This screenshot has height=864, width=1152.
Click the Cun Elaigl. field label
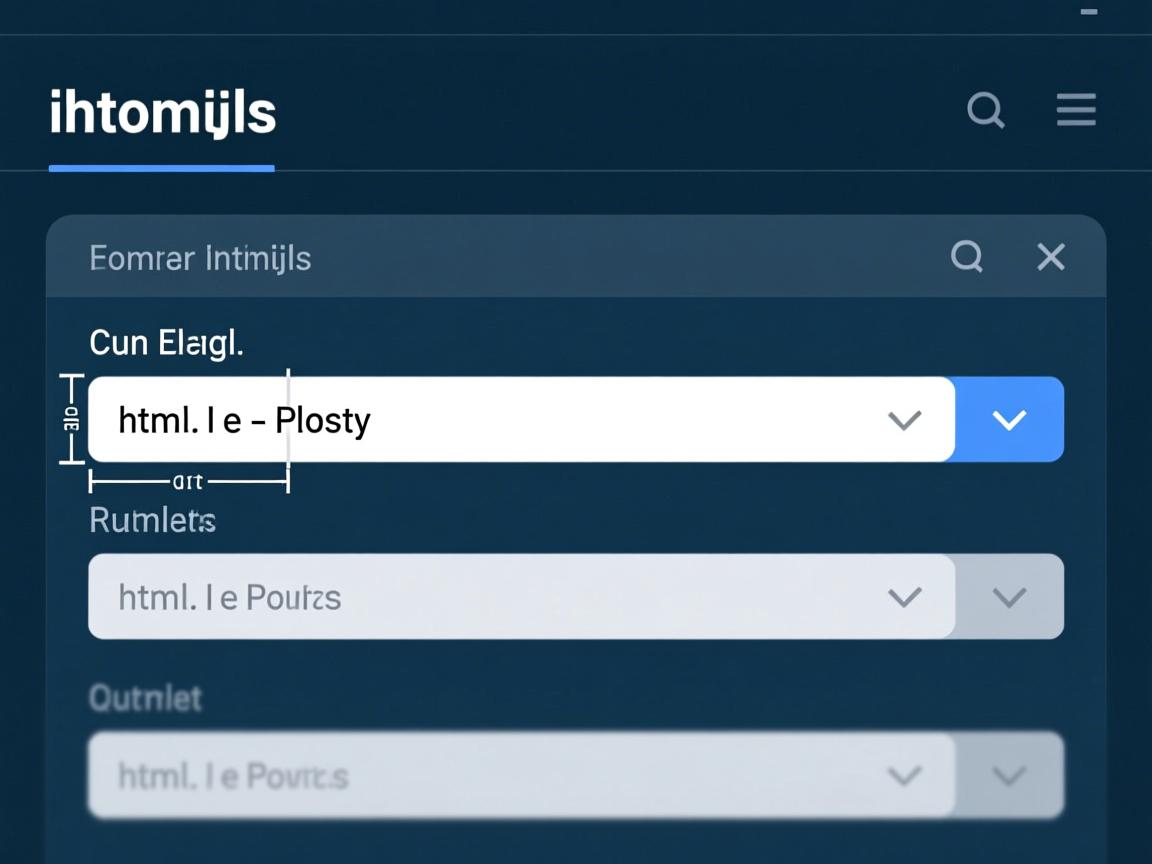[x=166, y=343]
